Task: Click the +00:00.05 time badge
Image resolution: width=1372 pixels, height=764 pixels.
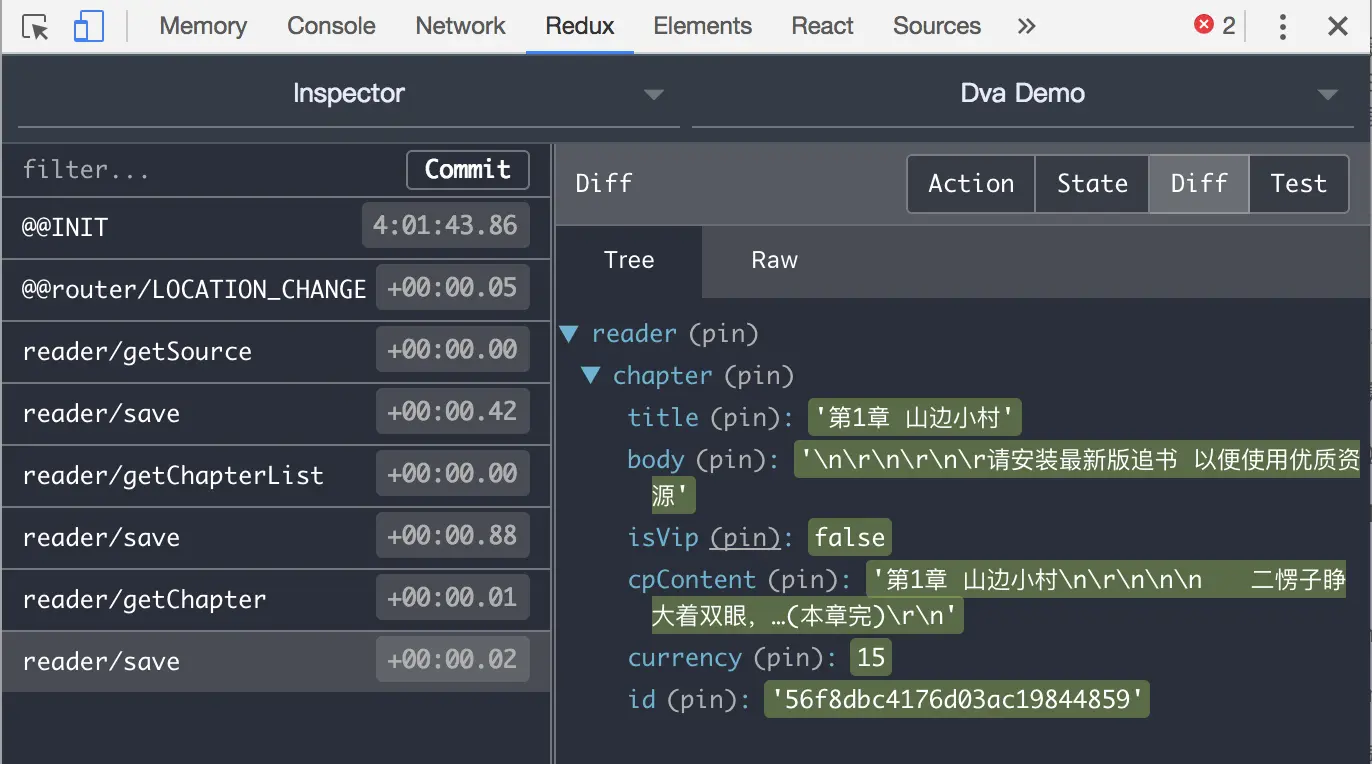Action: tap(452, 288)
